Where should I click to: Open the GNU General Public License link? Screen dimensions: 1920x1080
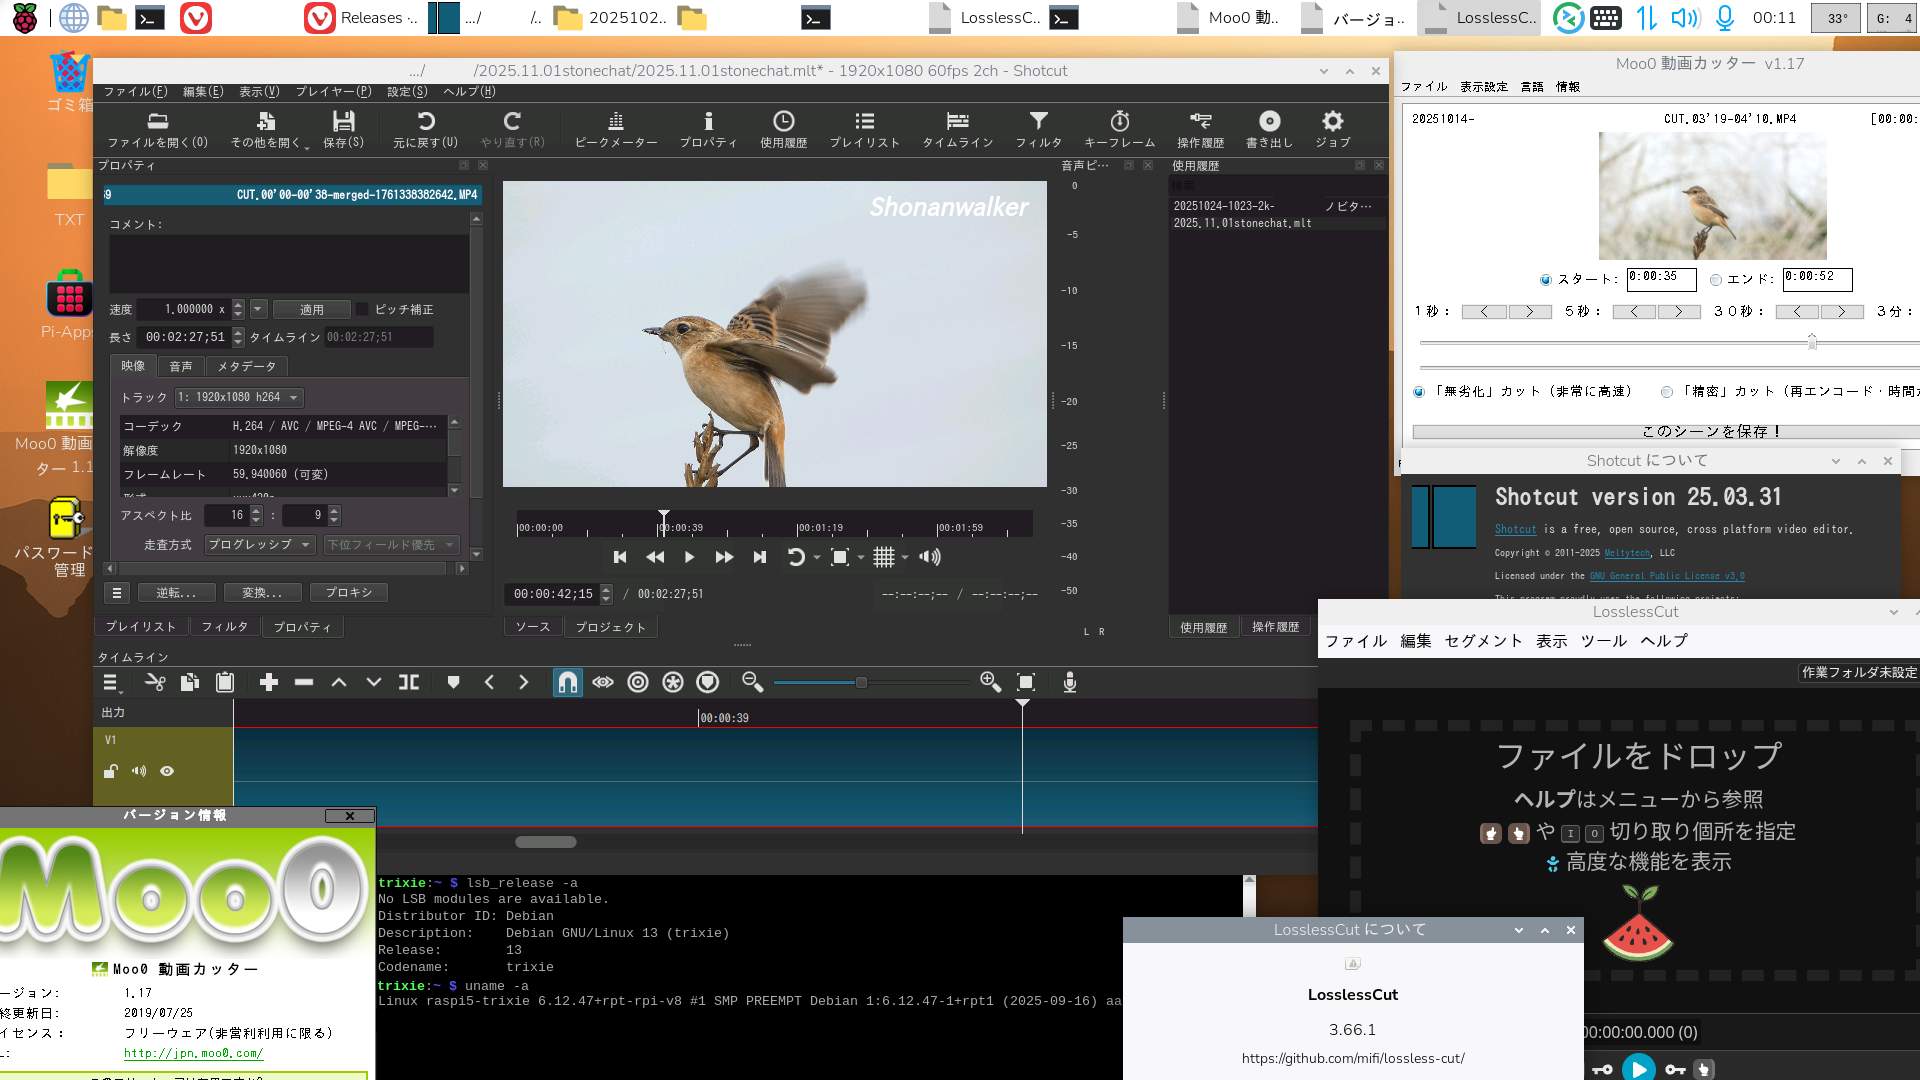[1666, 576]
